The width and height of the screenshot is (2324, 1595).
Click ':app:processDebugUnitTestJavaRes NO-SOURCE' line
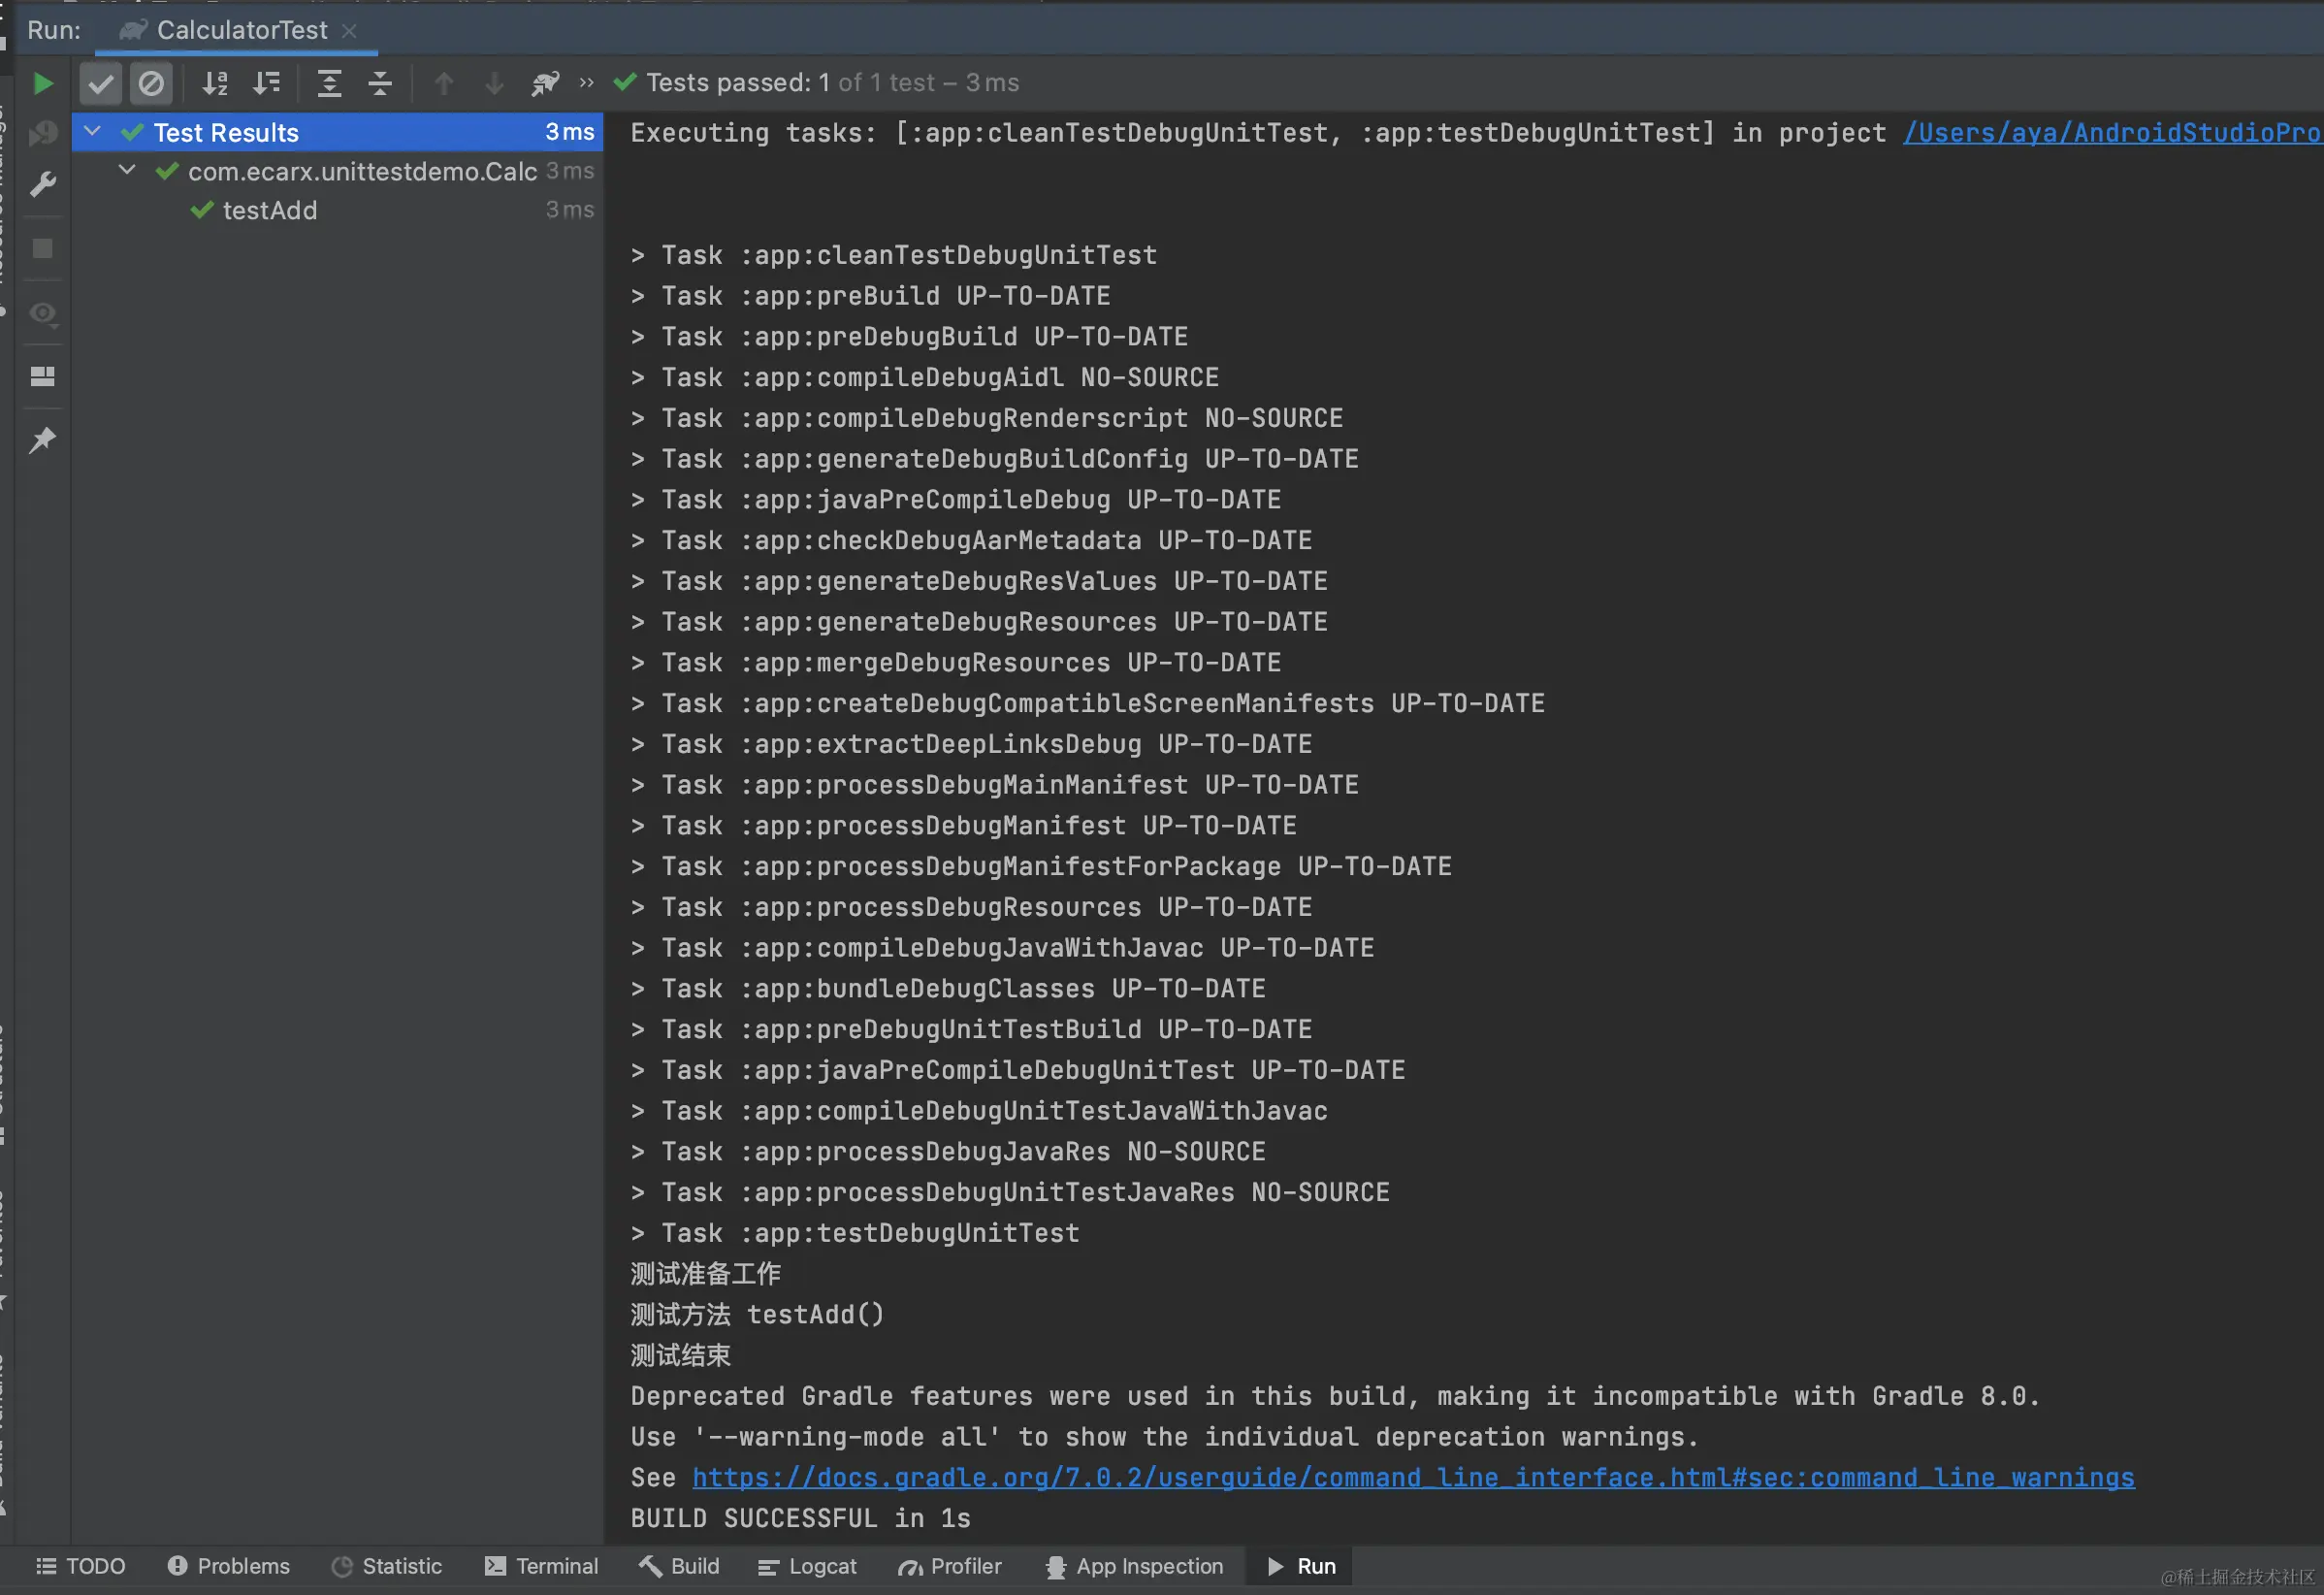point(1010,1192)
